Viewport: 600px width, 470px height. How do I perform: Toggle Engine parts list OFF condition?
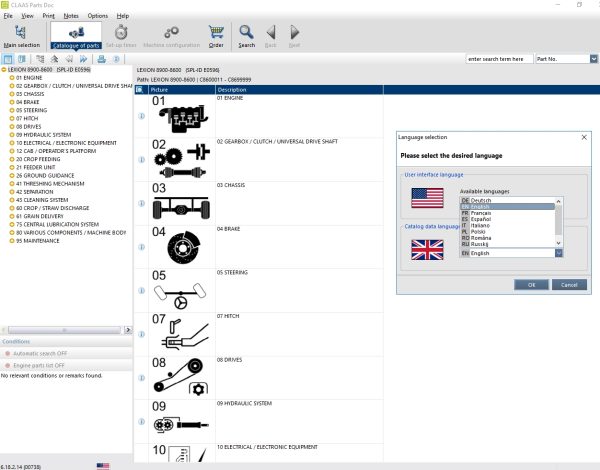pos(66,366)
